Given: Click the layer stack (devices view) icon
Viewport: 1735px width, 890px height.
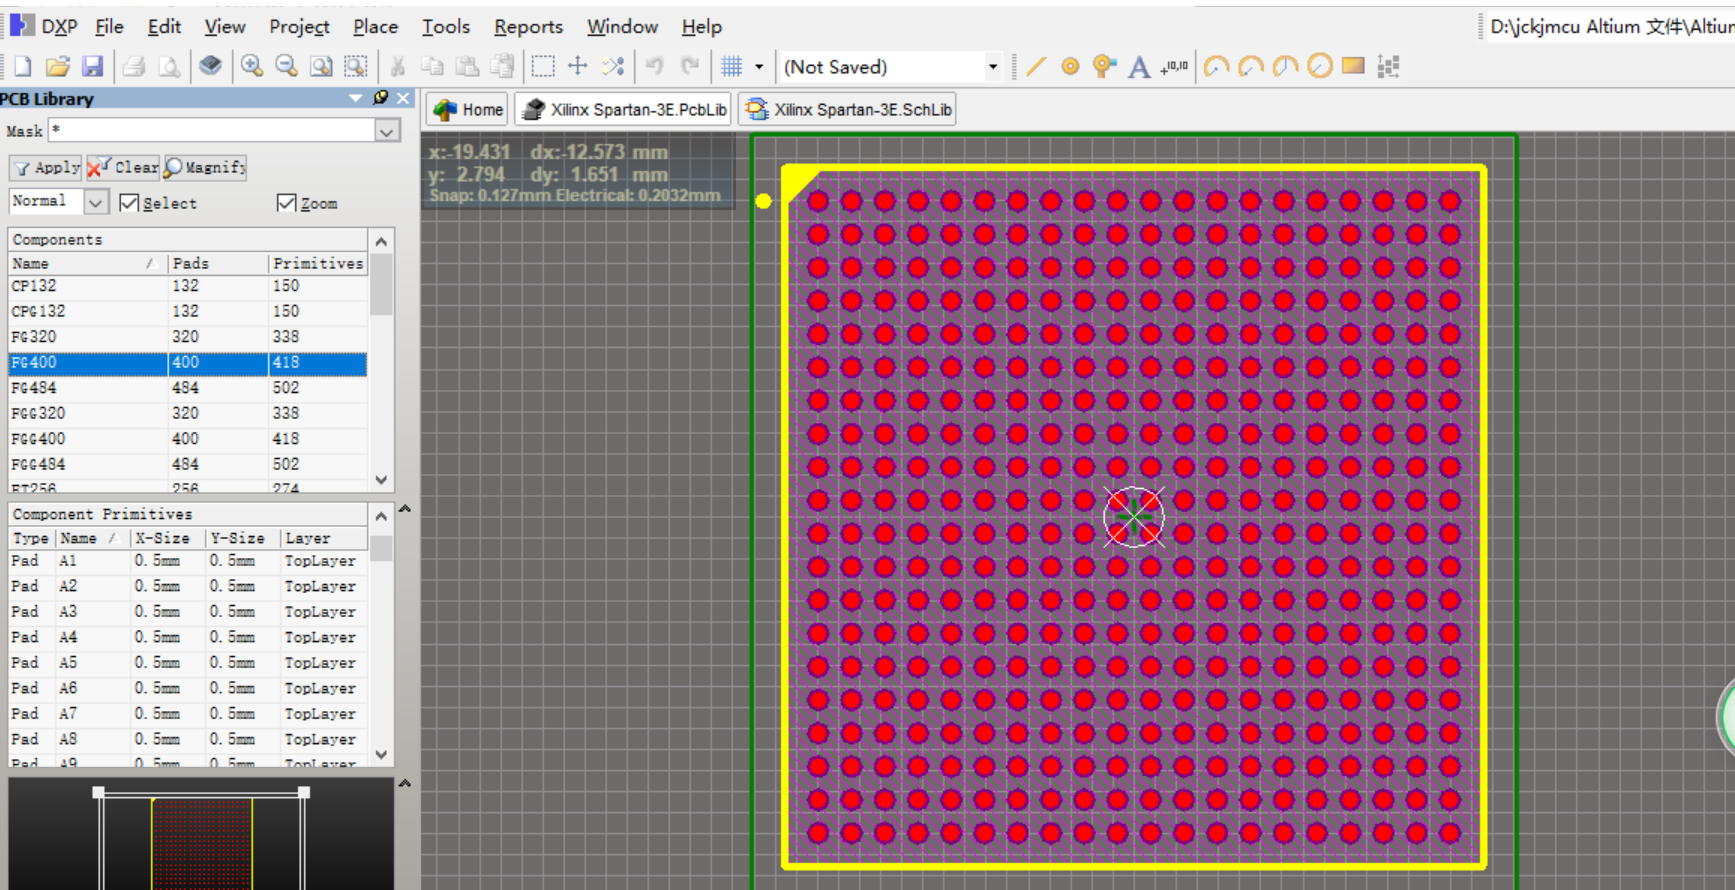Looking at the screenshot, I should pyautogui.click(x=210, y=67).
